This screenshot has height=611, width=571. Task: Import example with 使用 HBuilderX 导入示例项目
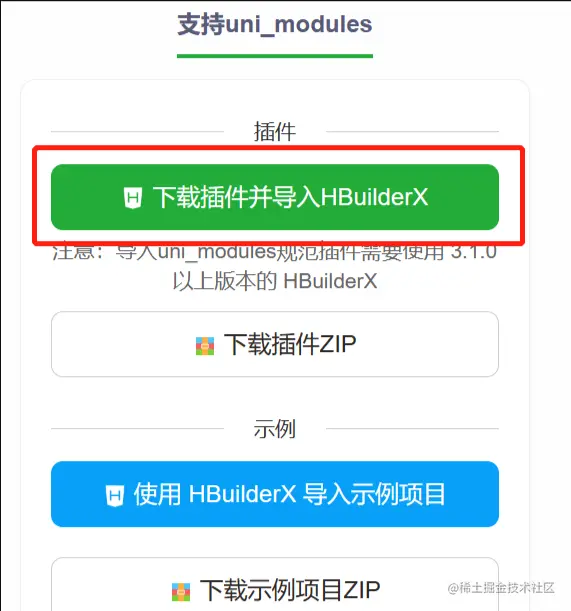point(275,494)
